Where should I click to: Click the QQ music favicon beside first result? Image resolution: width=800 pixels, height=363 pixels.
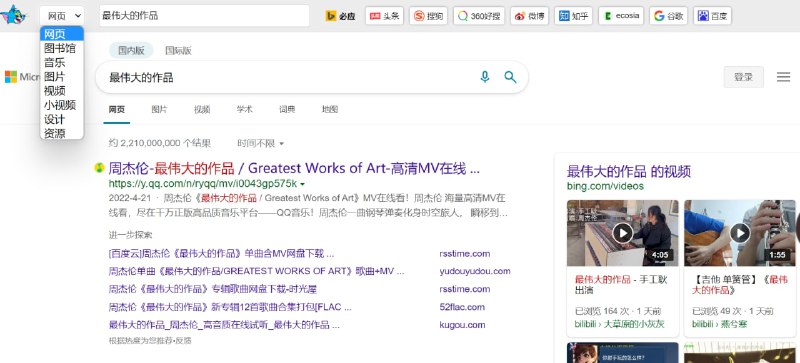coord(99,167)
